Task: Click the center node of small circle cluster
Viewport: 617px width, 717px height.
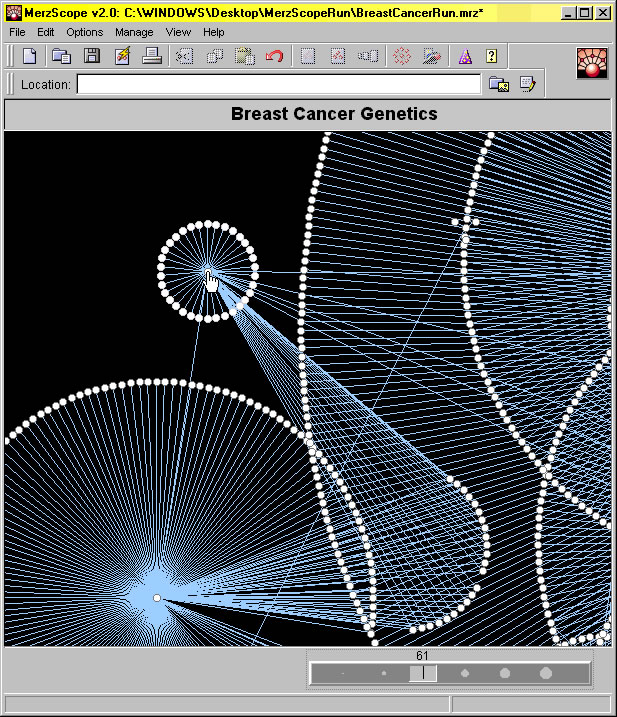Action: (x=207, y=271)
